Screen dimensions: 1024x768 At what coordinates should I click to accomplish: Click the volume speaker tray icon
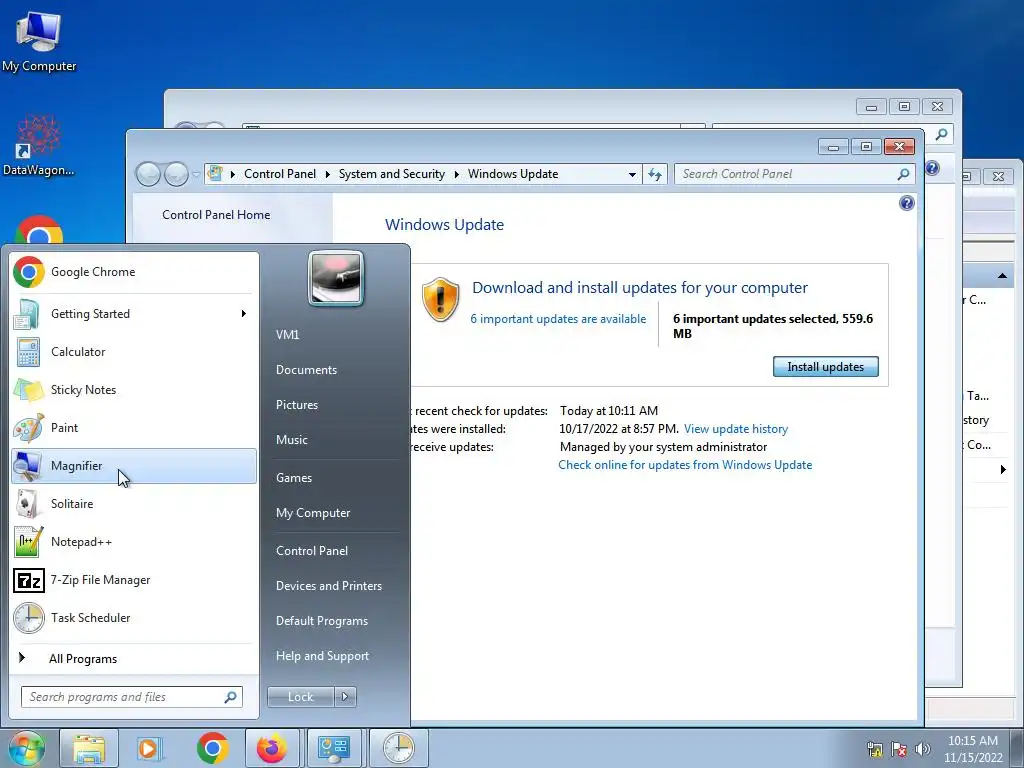[923, 749]
